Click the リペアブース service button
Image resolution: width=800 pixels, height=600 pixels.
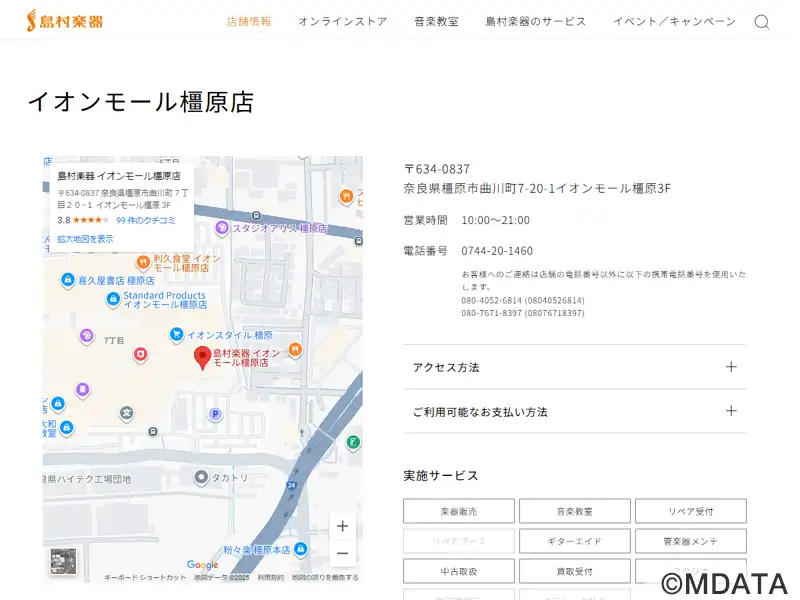pyautogui.click(x=459, y=541)
